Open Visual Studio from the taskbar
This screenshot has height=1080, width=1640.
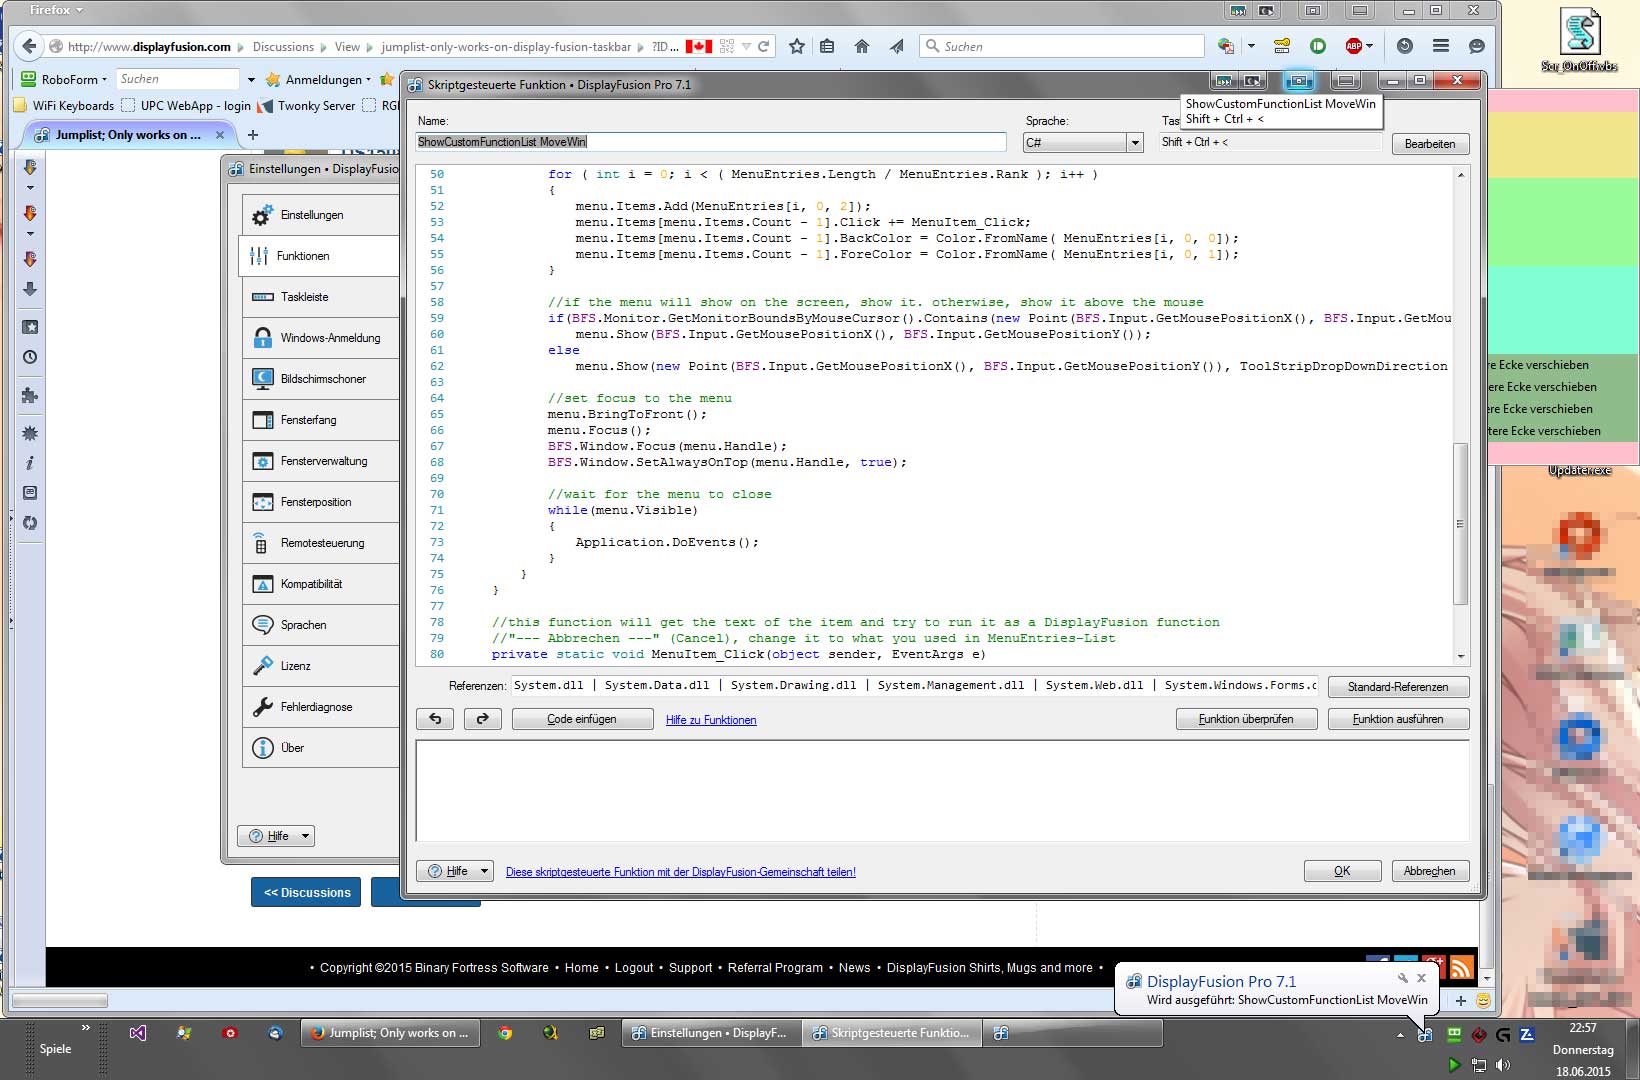pyautogui.click(x=138, y=1033)
